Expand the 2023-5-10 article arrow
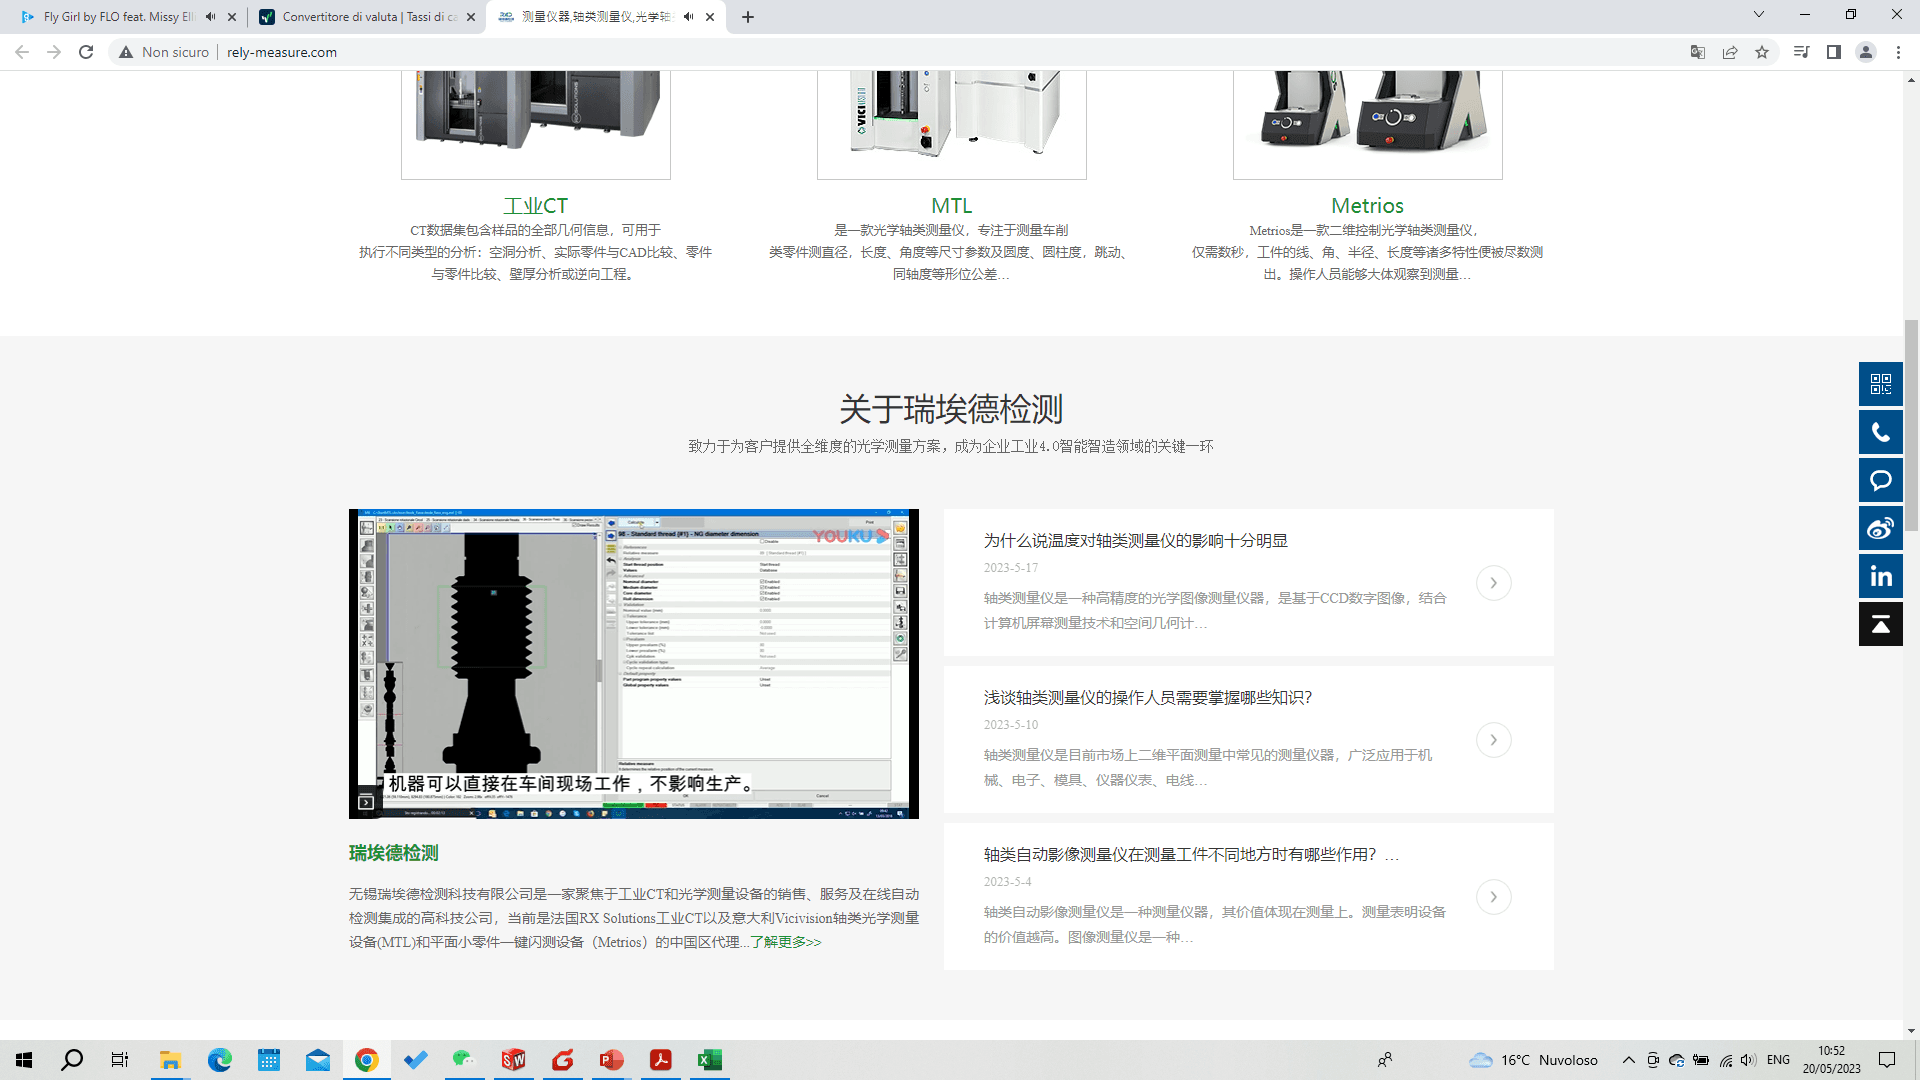 [x=1493, y=740]
